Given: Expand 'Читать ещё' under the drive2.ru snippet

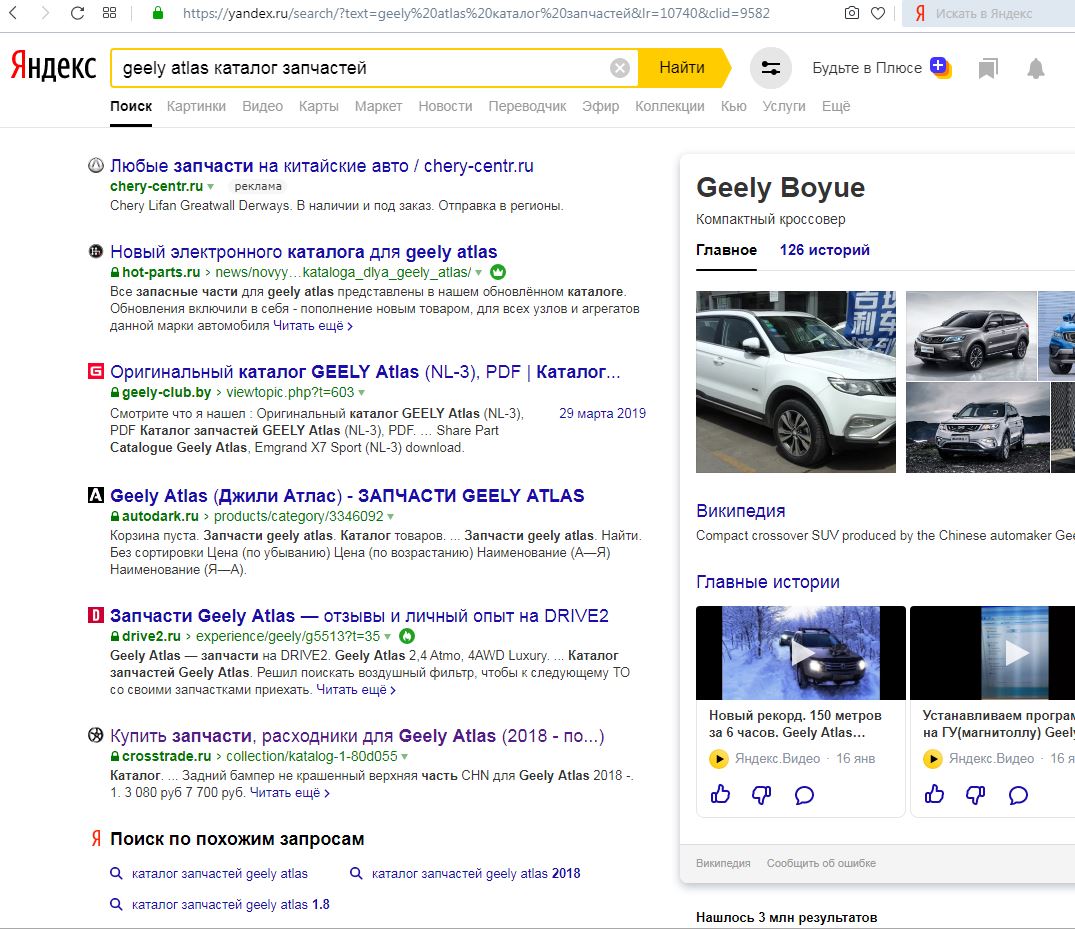Looking at the screenshot, I should (x=356, y=690).
